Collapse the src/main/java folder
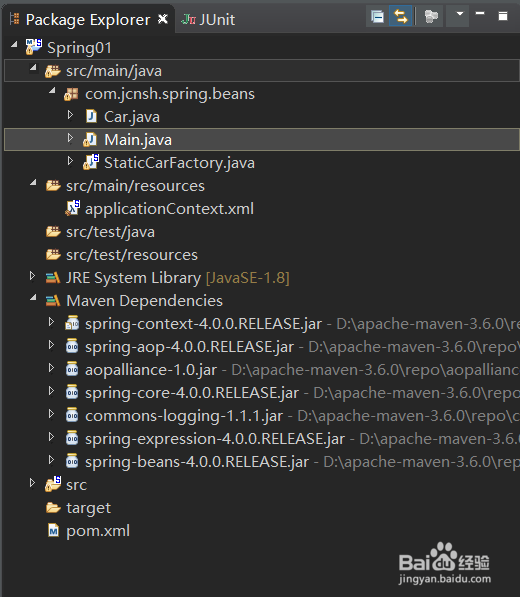 (x=33, y=68)
